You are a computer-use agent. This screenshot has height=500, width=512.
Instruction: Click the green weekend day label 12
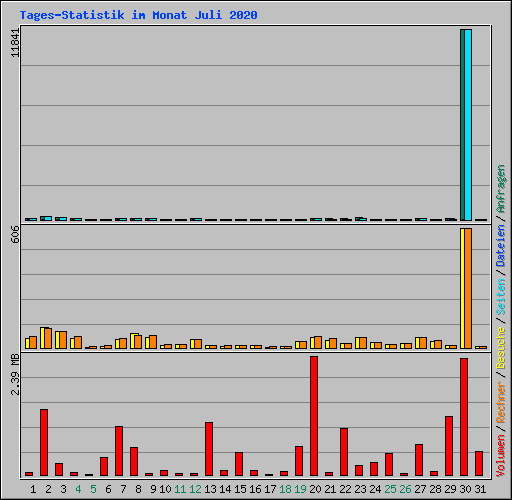click(x=195, y=489)
